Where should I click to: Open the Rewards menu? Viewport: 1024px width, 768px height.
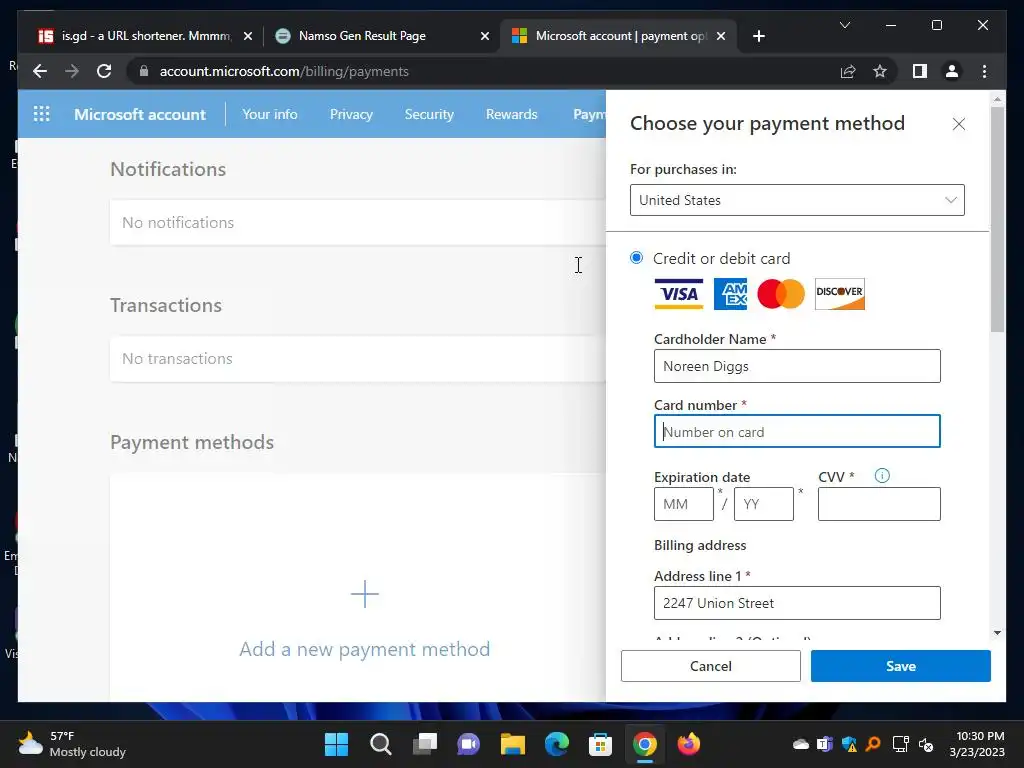point(511,114)
